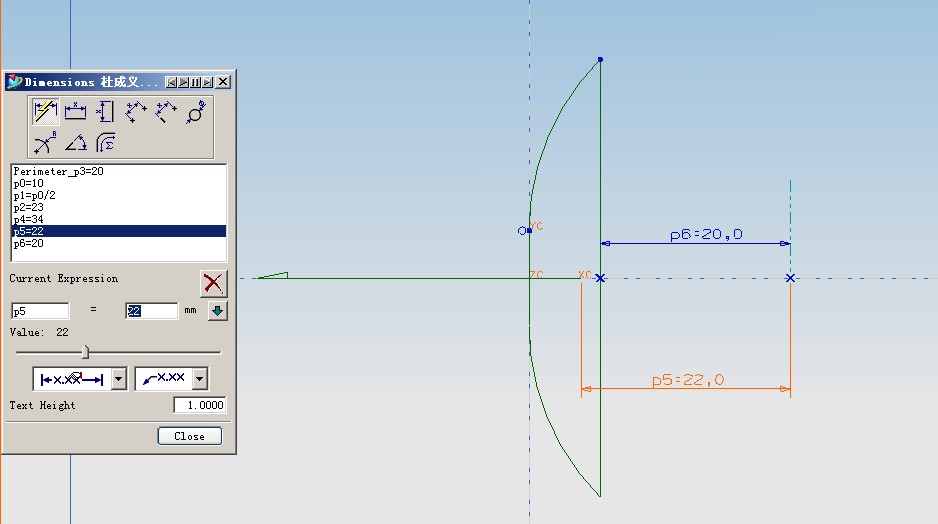938x524 pixels.
Task: Open dimension placement style dropdown
Action: 119,379
